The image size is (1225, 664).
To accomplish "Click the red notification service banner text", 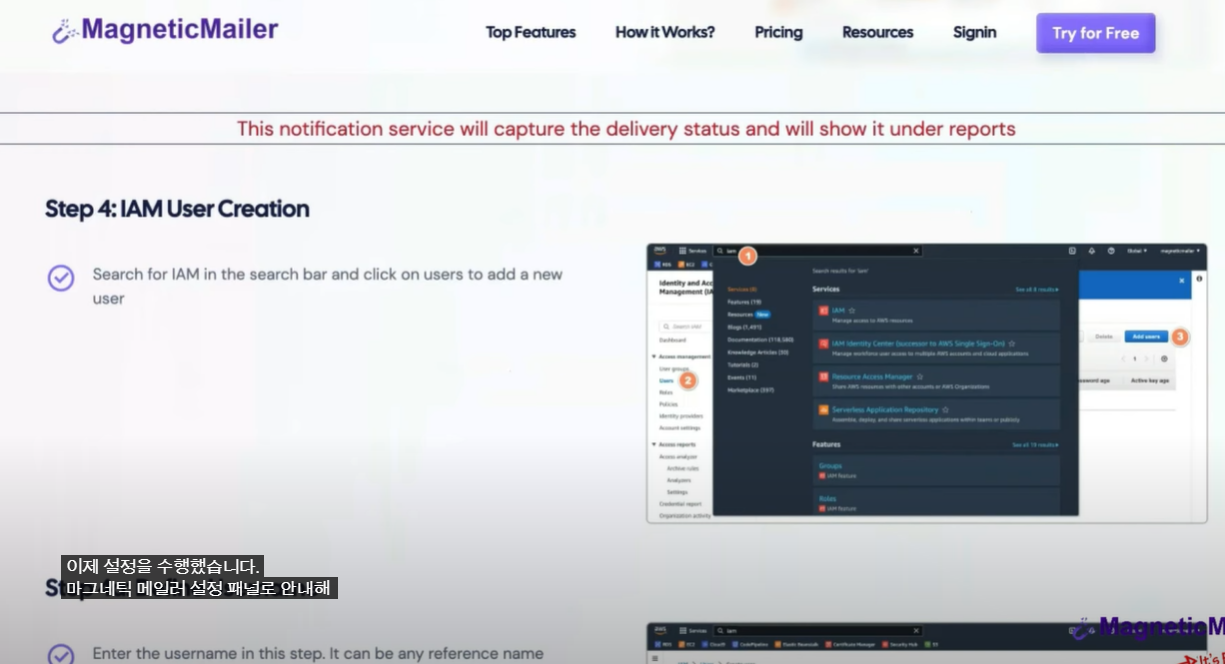I will [x=626, y=128].
